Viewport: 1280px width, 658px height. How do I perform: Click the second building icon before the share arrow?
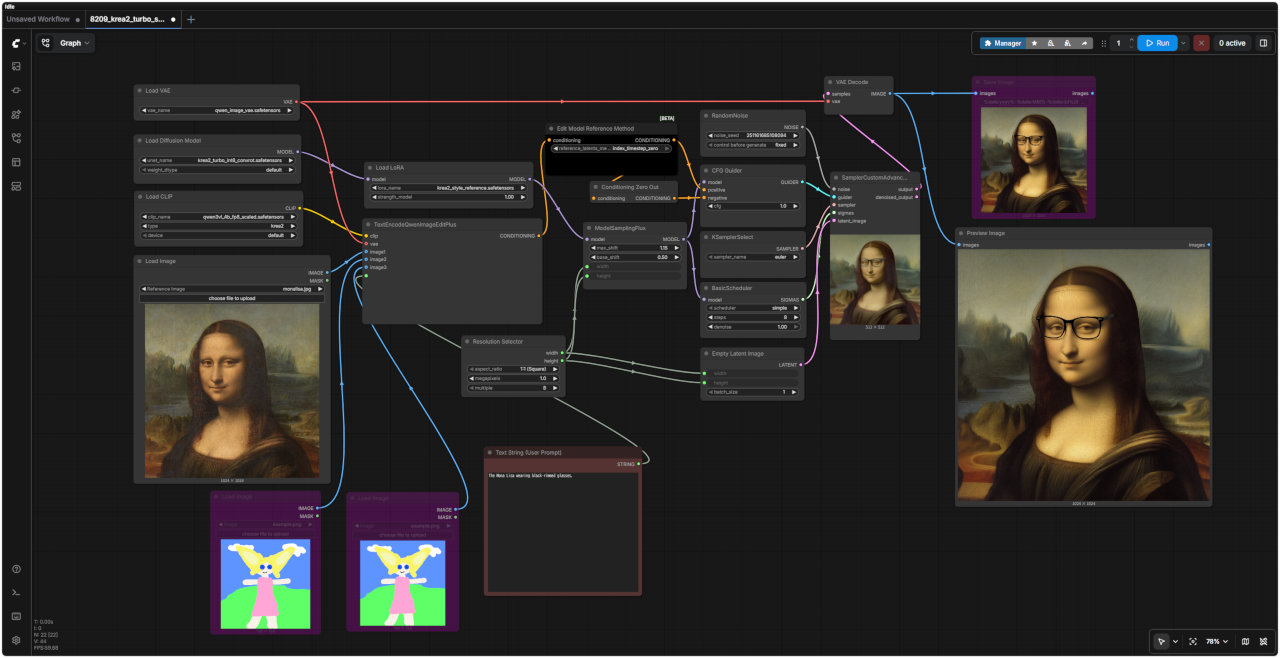1068,43
